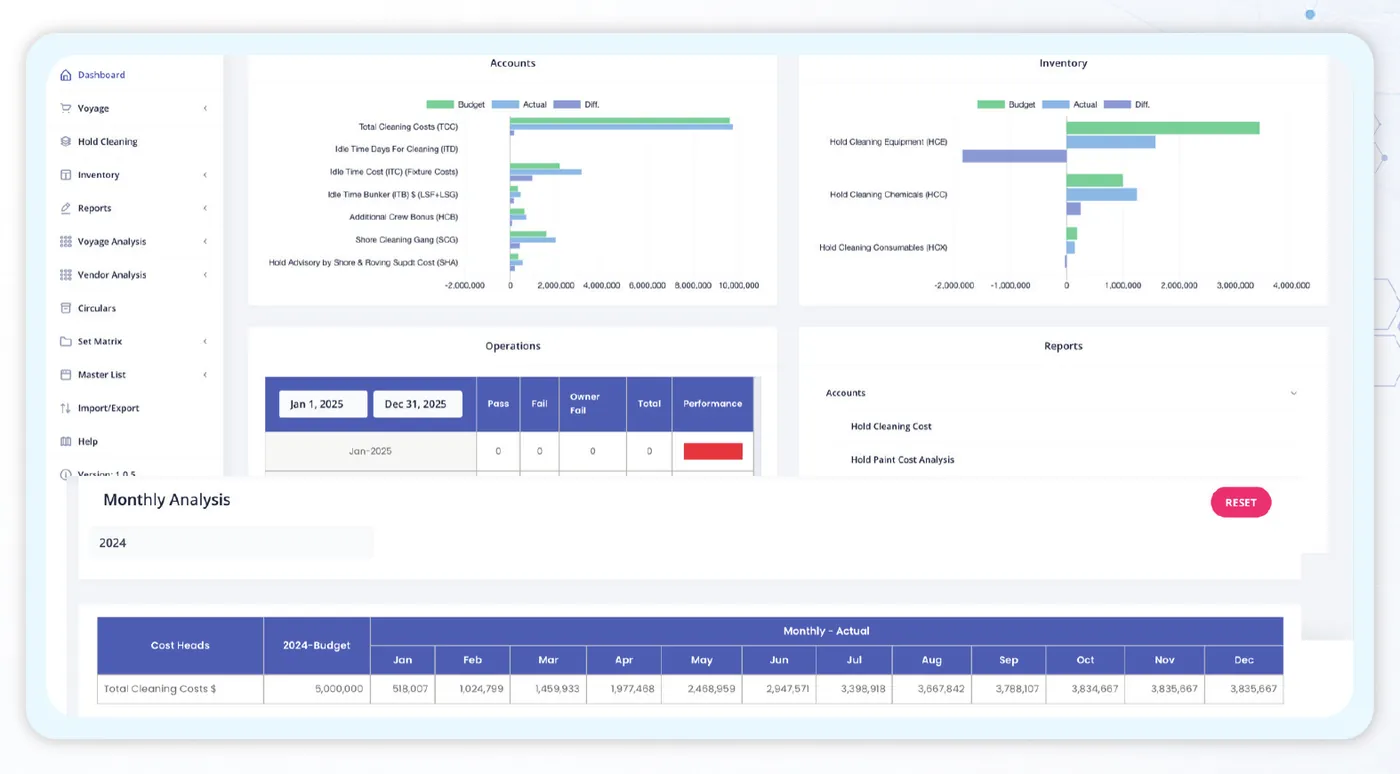Open Circulars via its sidebar icon

point(66,308)
